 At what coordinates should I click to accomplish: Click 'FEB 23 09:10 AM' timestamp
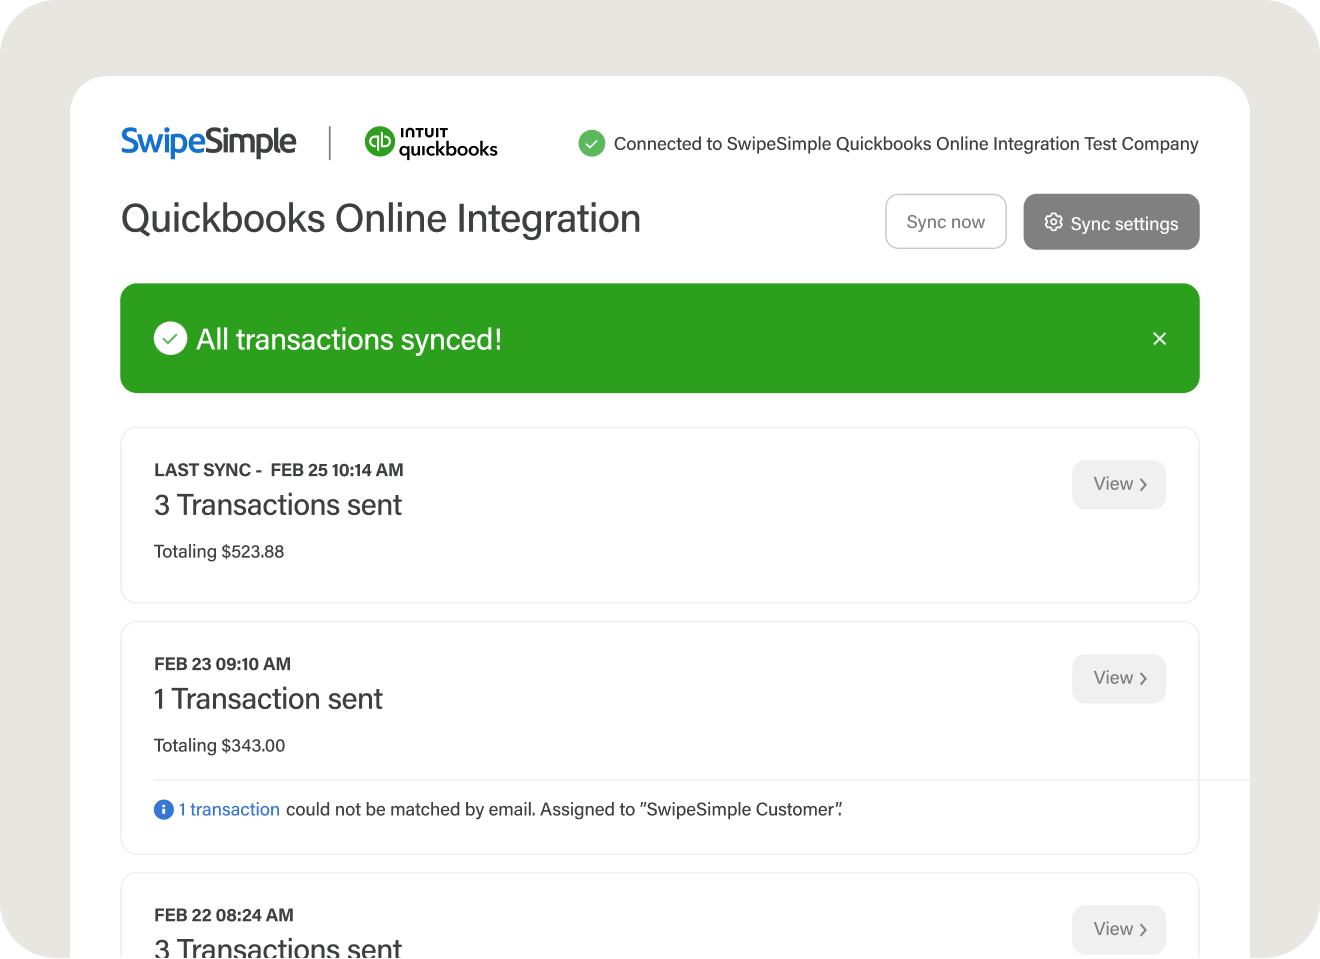point(223,664)
